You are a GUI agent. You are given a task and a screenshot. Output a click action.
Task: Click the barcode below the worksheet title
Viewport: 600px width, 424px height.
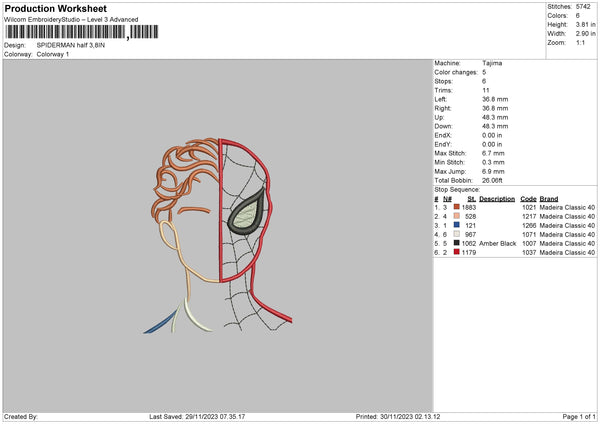pos(65,32)
